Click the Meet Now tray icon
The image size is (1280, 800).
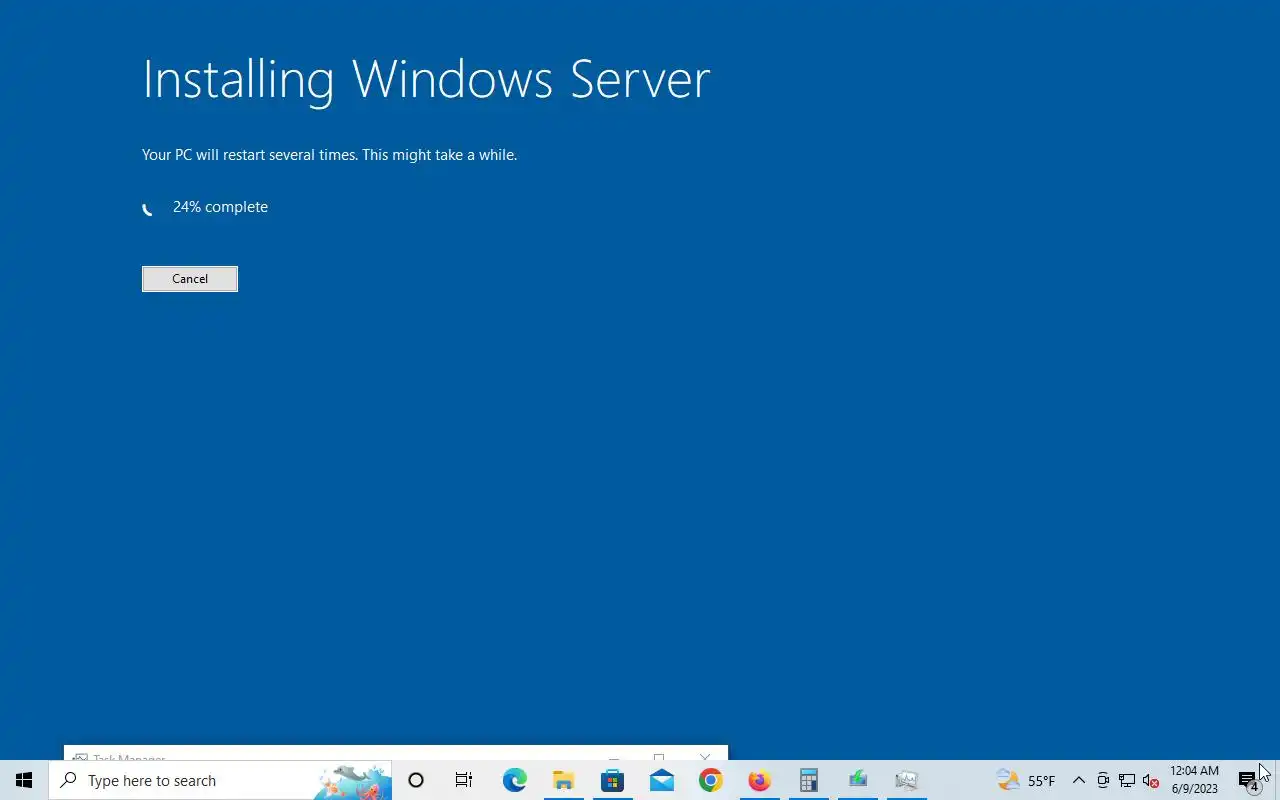click(x=1103, y=780)
